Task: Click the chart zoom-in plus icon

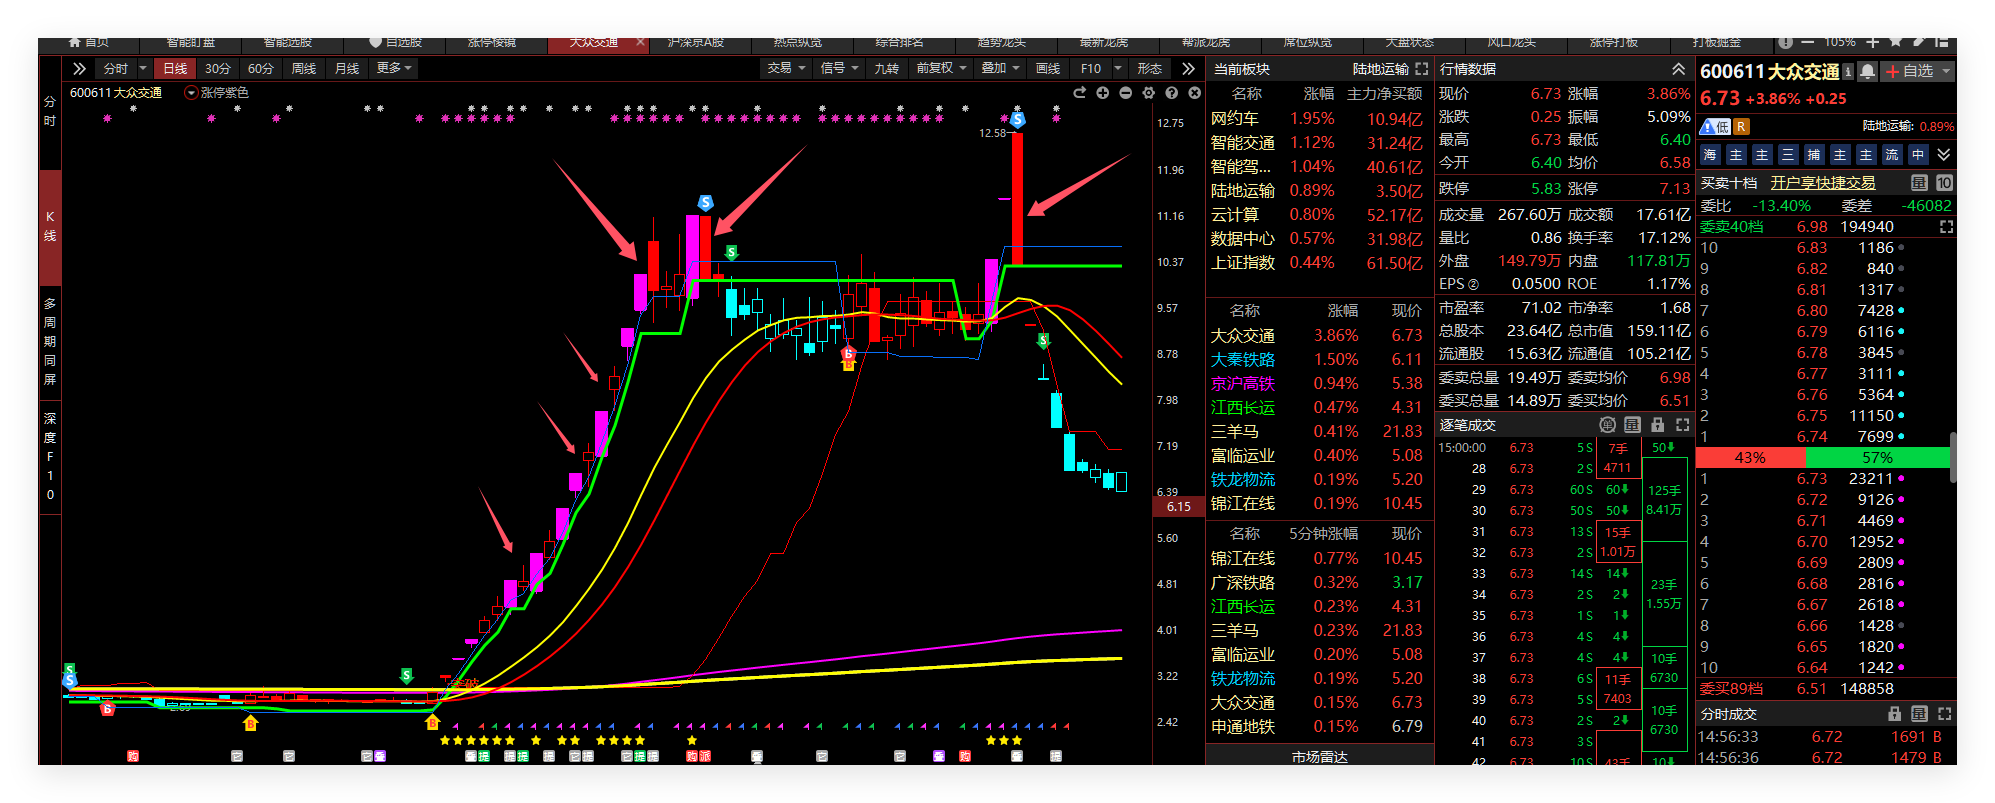Action: click(x=1103, y=92)
